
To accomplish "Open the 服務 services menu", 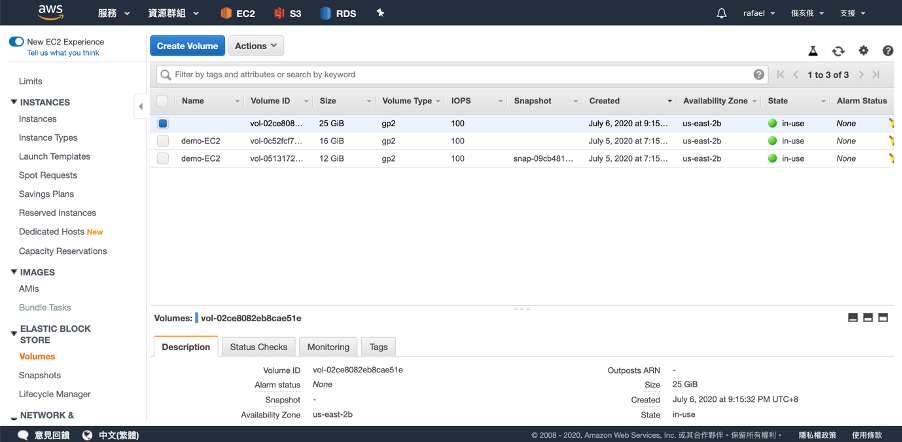I will coord(114,13).
